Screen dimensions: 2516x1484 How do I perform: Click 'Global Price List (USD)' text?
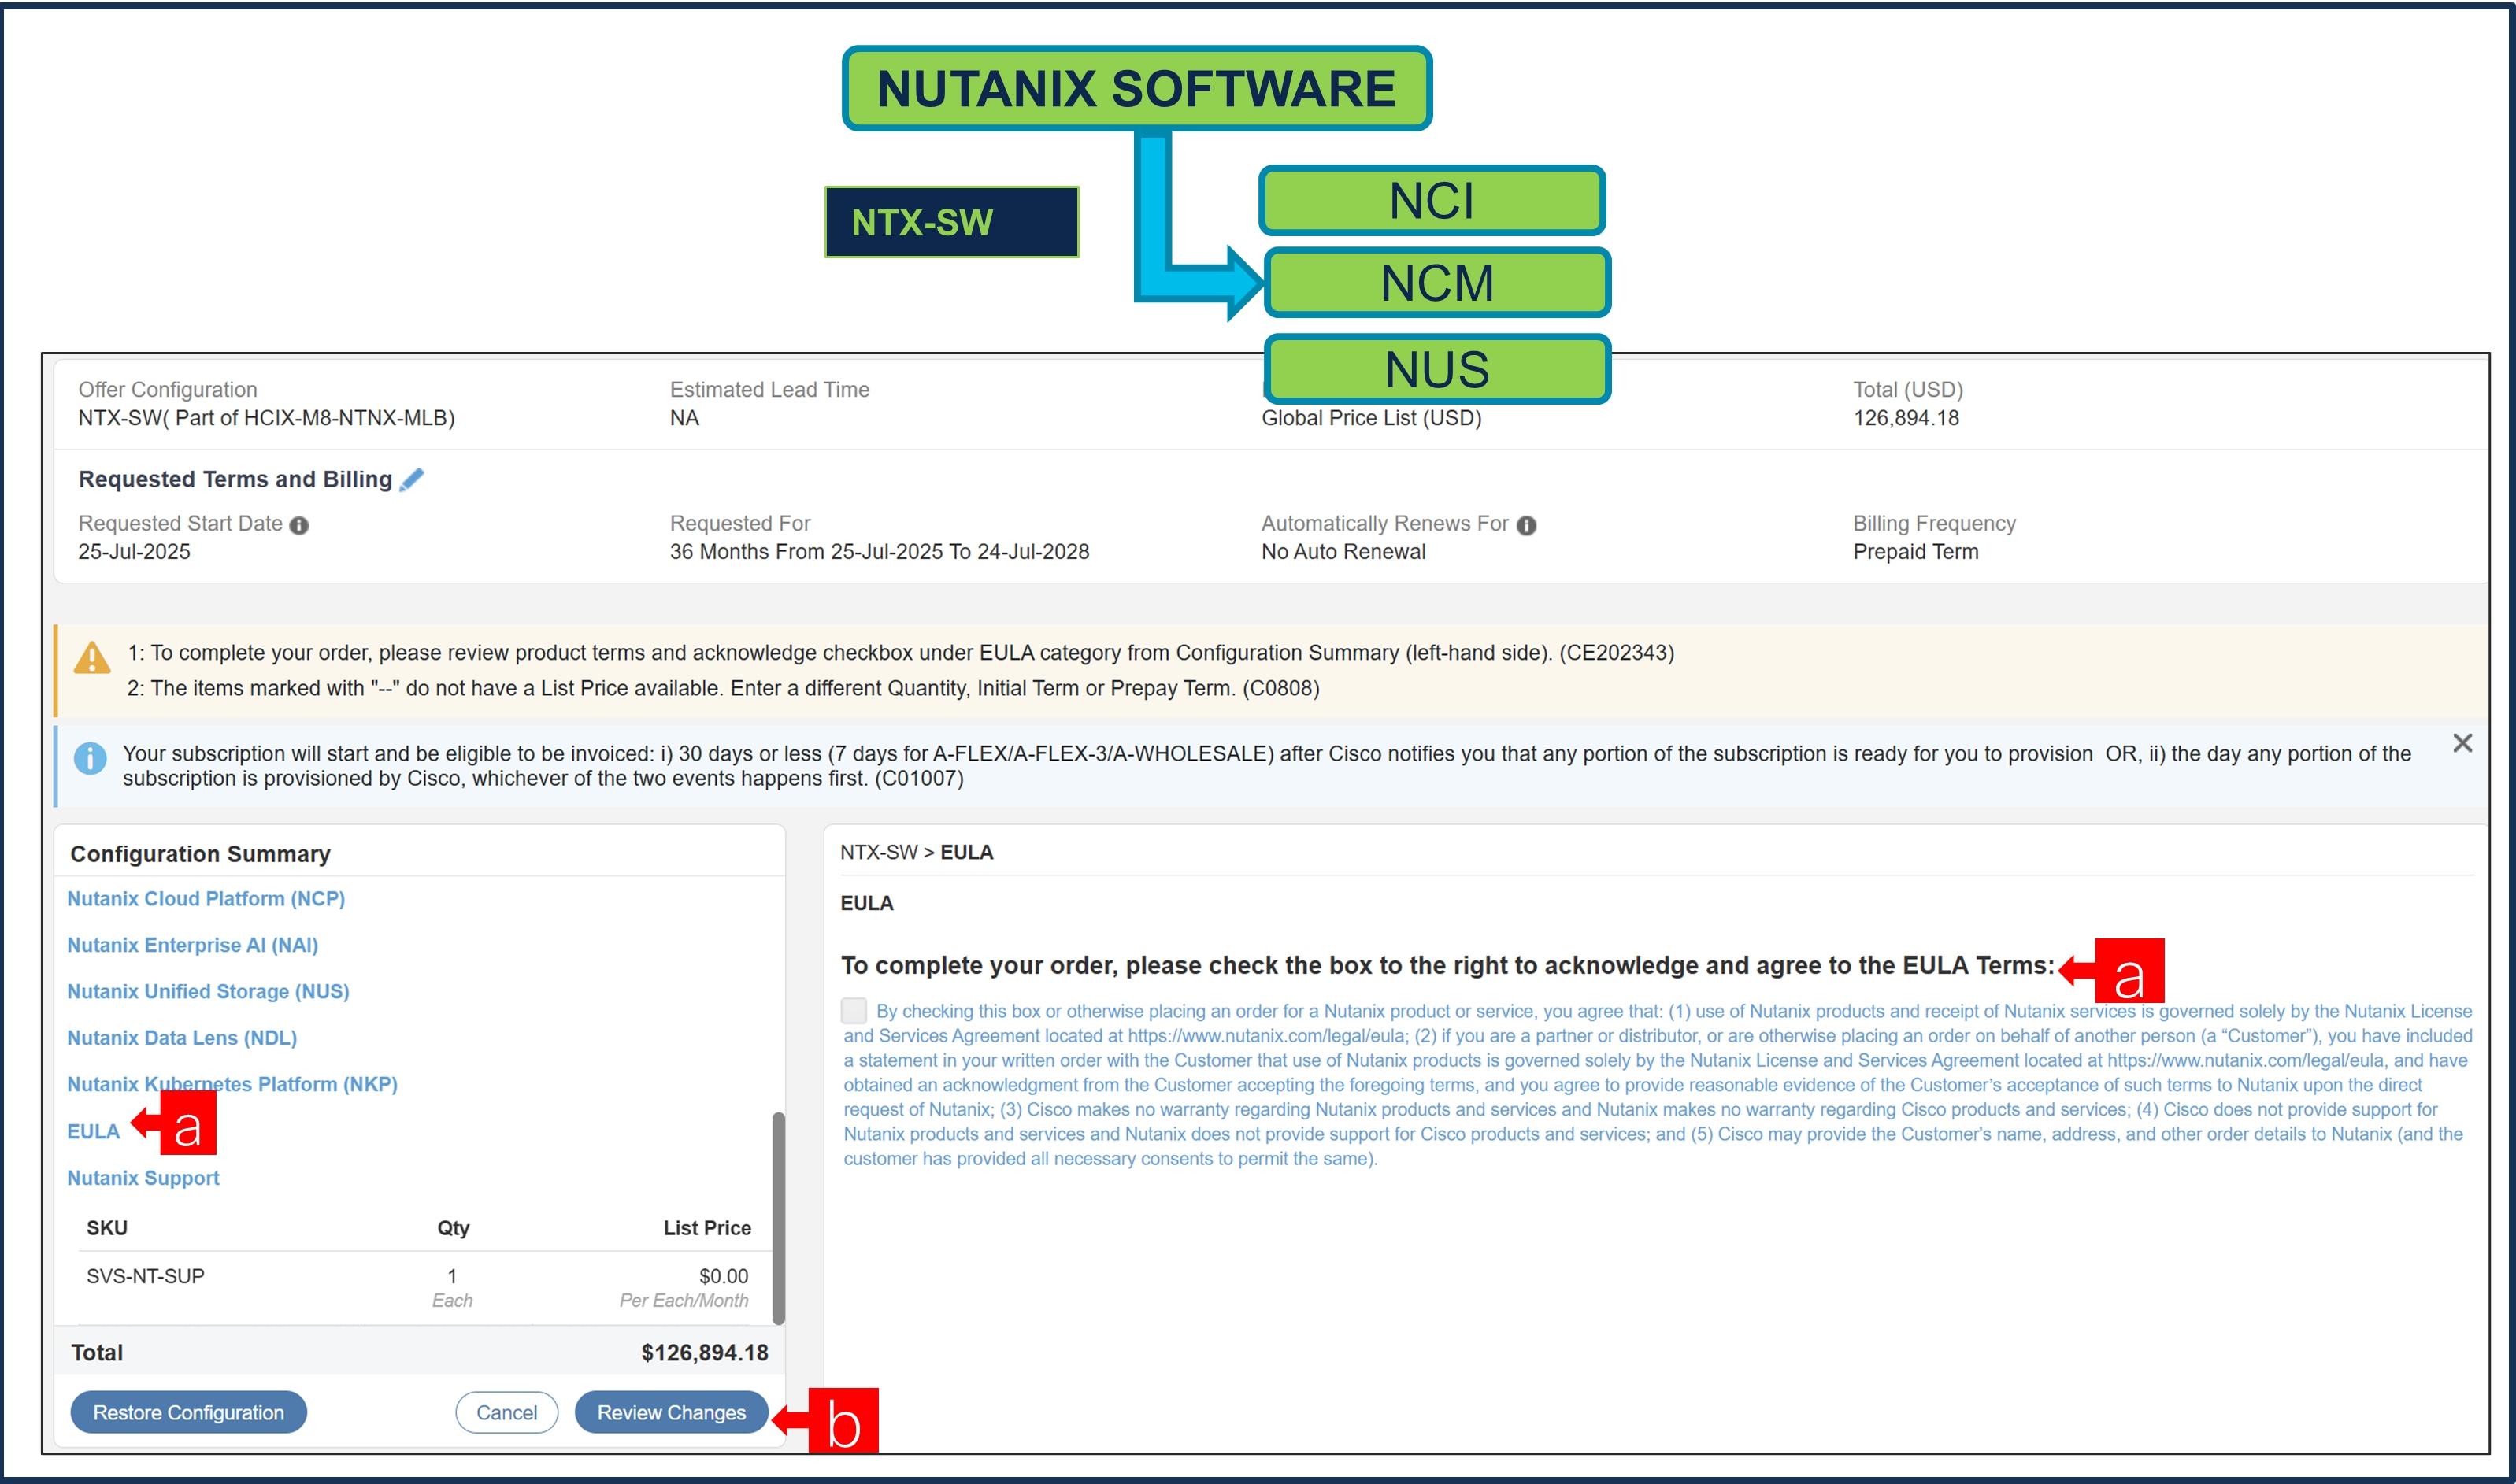pos(1371,418)
